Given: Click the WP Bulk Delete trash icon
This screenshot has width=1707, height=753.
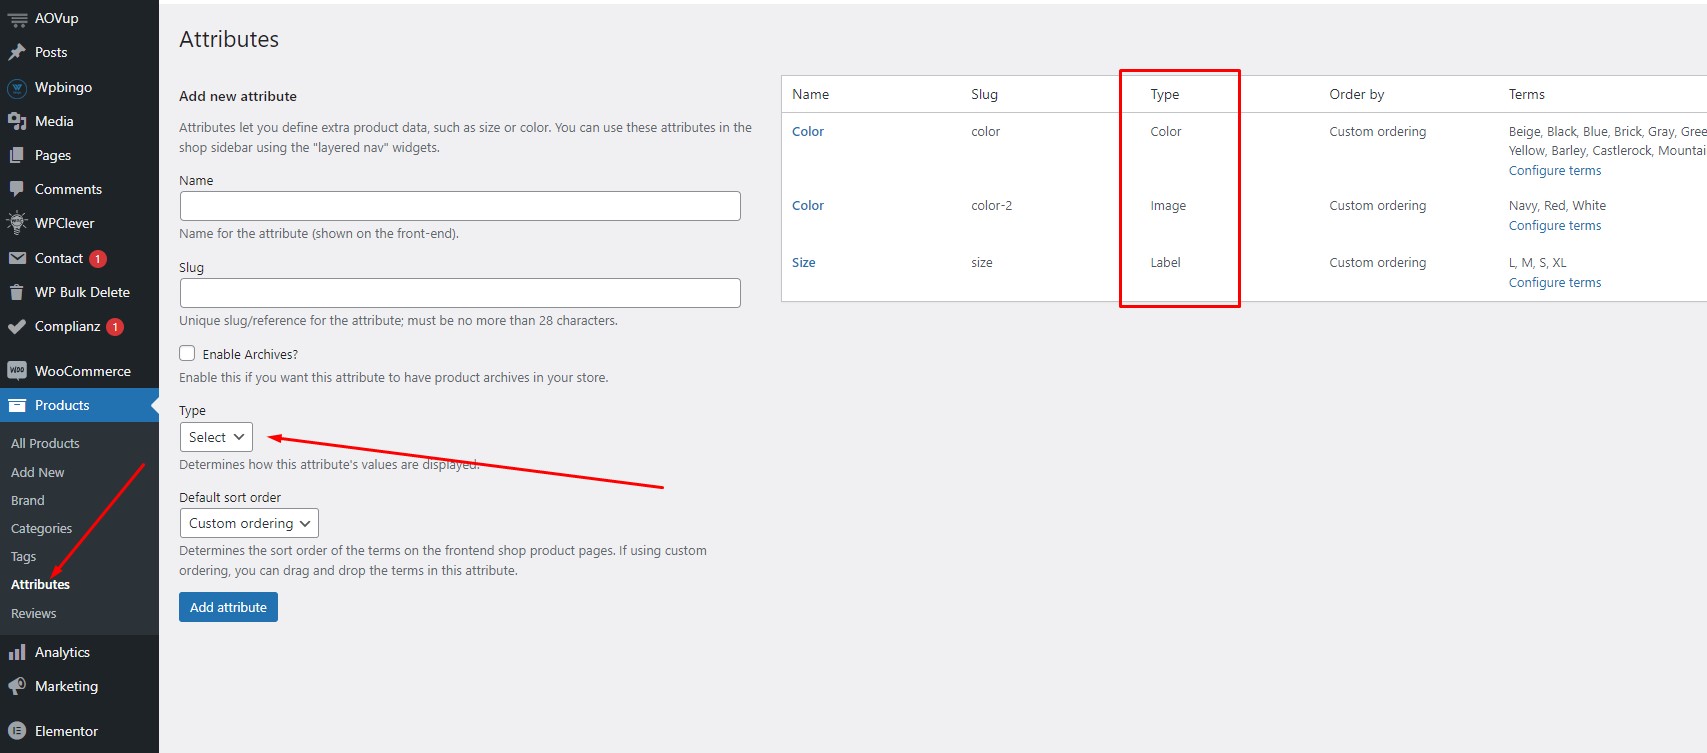Looking at the screenshot, I should pos(17,292).
